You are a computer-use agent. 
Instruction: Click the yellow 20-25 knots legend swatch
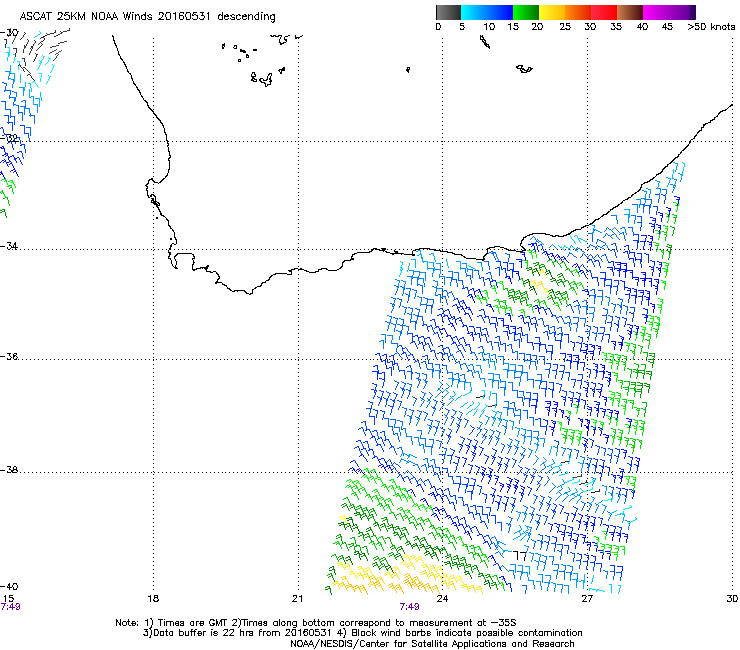pos(552,12)
